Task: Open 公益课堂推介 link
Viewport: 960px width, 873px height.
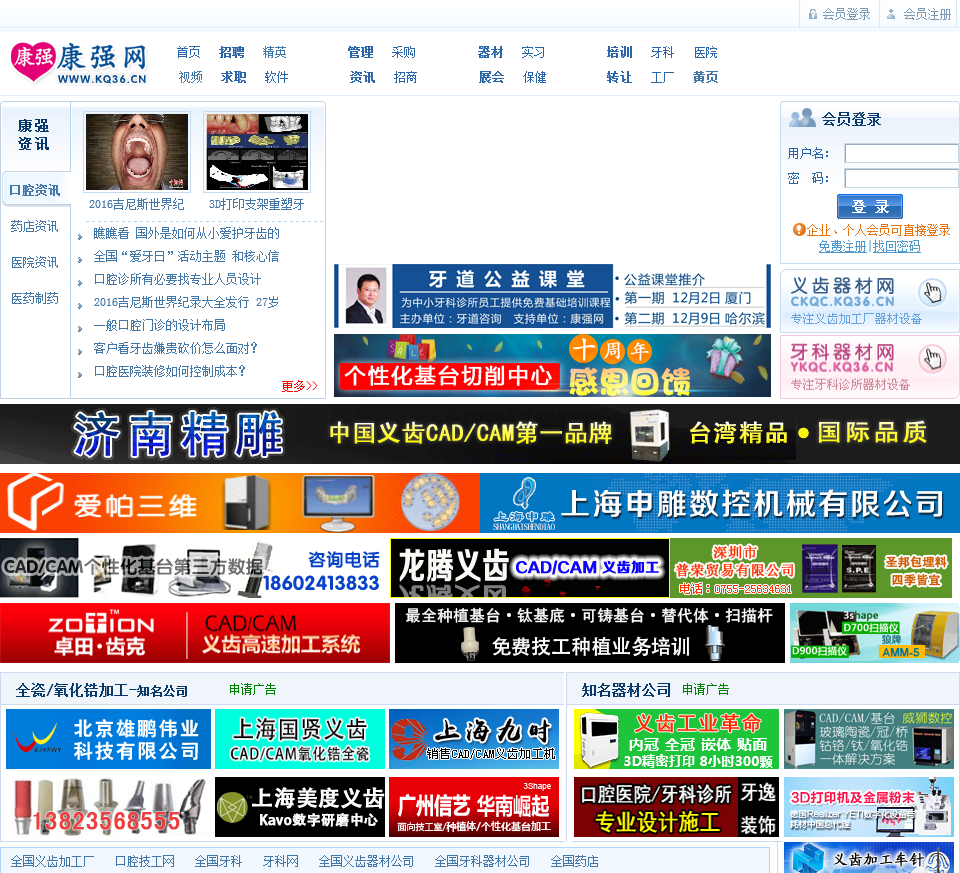Action: pos(664,280)
